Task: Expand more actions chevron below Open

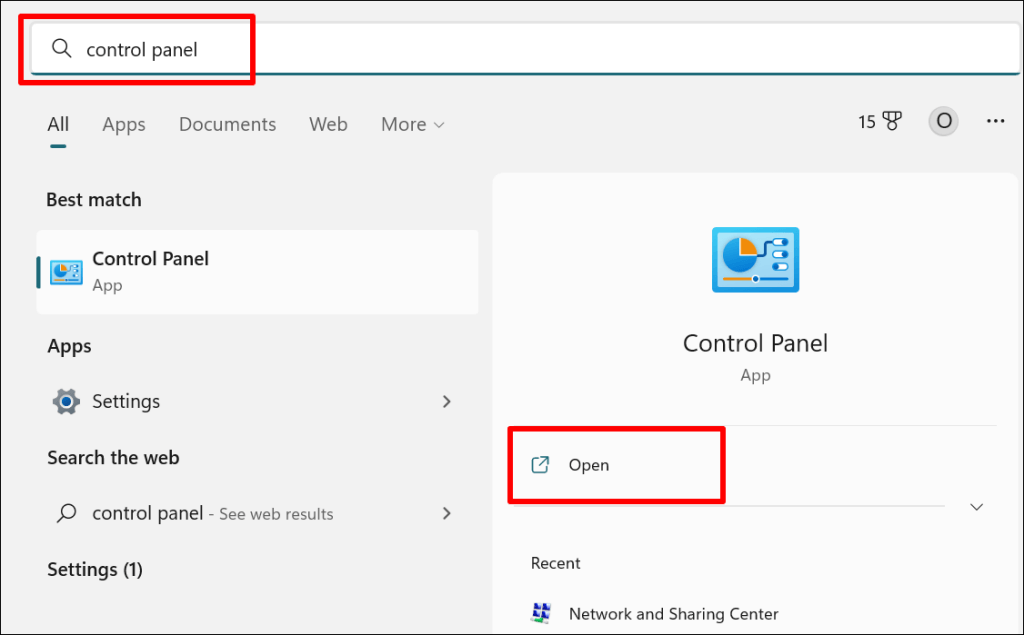Action: coord(977,507)
